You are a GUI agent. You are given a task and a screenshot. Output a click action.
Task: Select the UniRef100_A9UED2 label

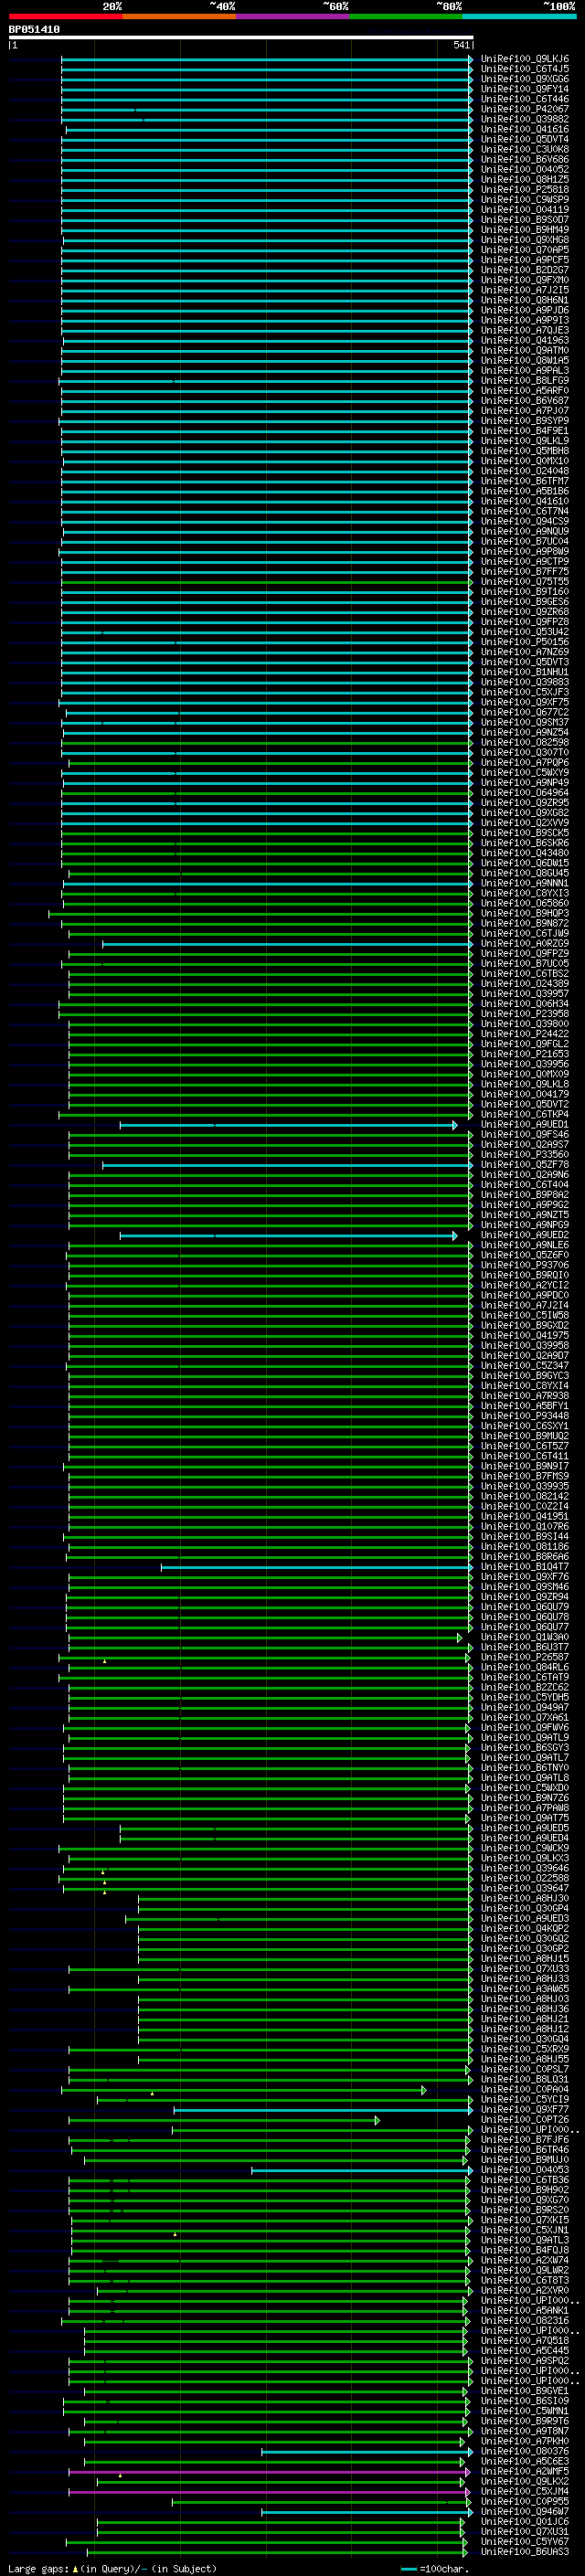coord(525,1236)
